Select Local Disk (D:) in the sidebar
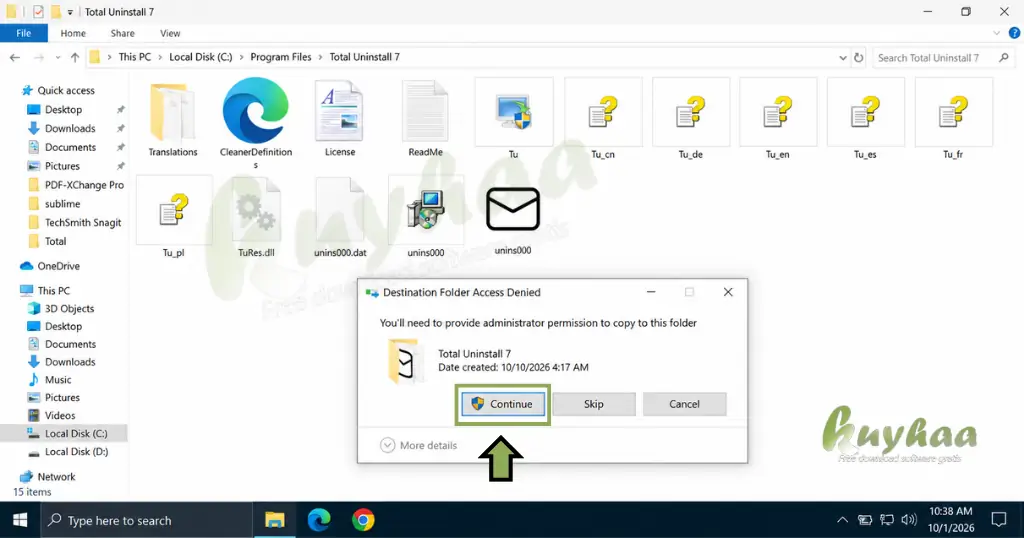 point(76,451)
